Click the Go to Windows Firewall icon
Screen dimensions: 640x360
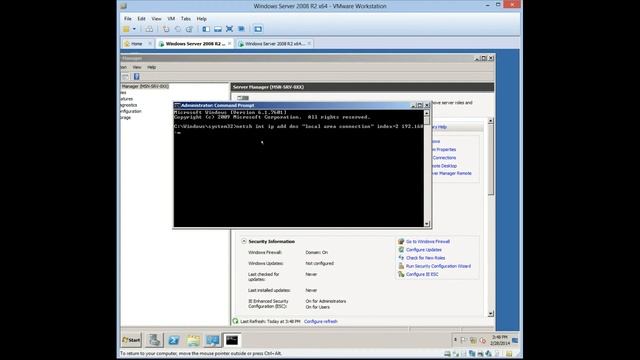click(401, 242)
